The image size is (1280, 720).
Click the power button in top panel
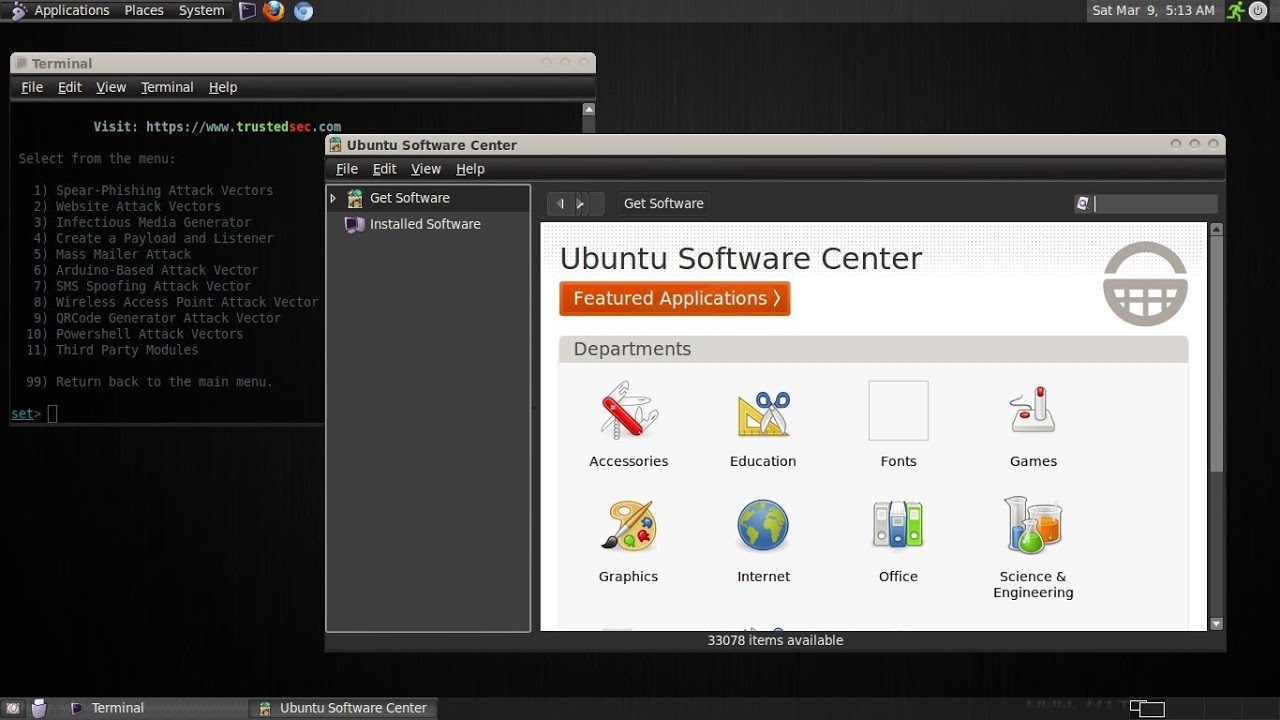click(x=1258, y=11)
